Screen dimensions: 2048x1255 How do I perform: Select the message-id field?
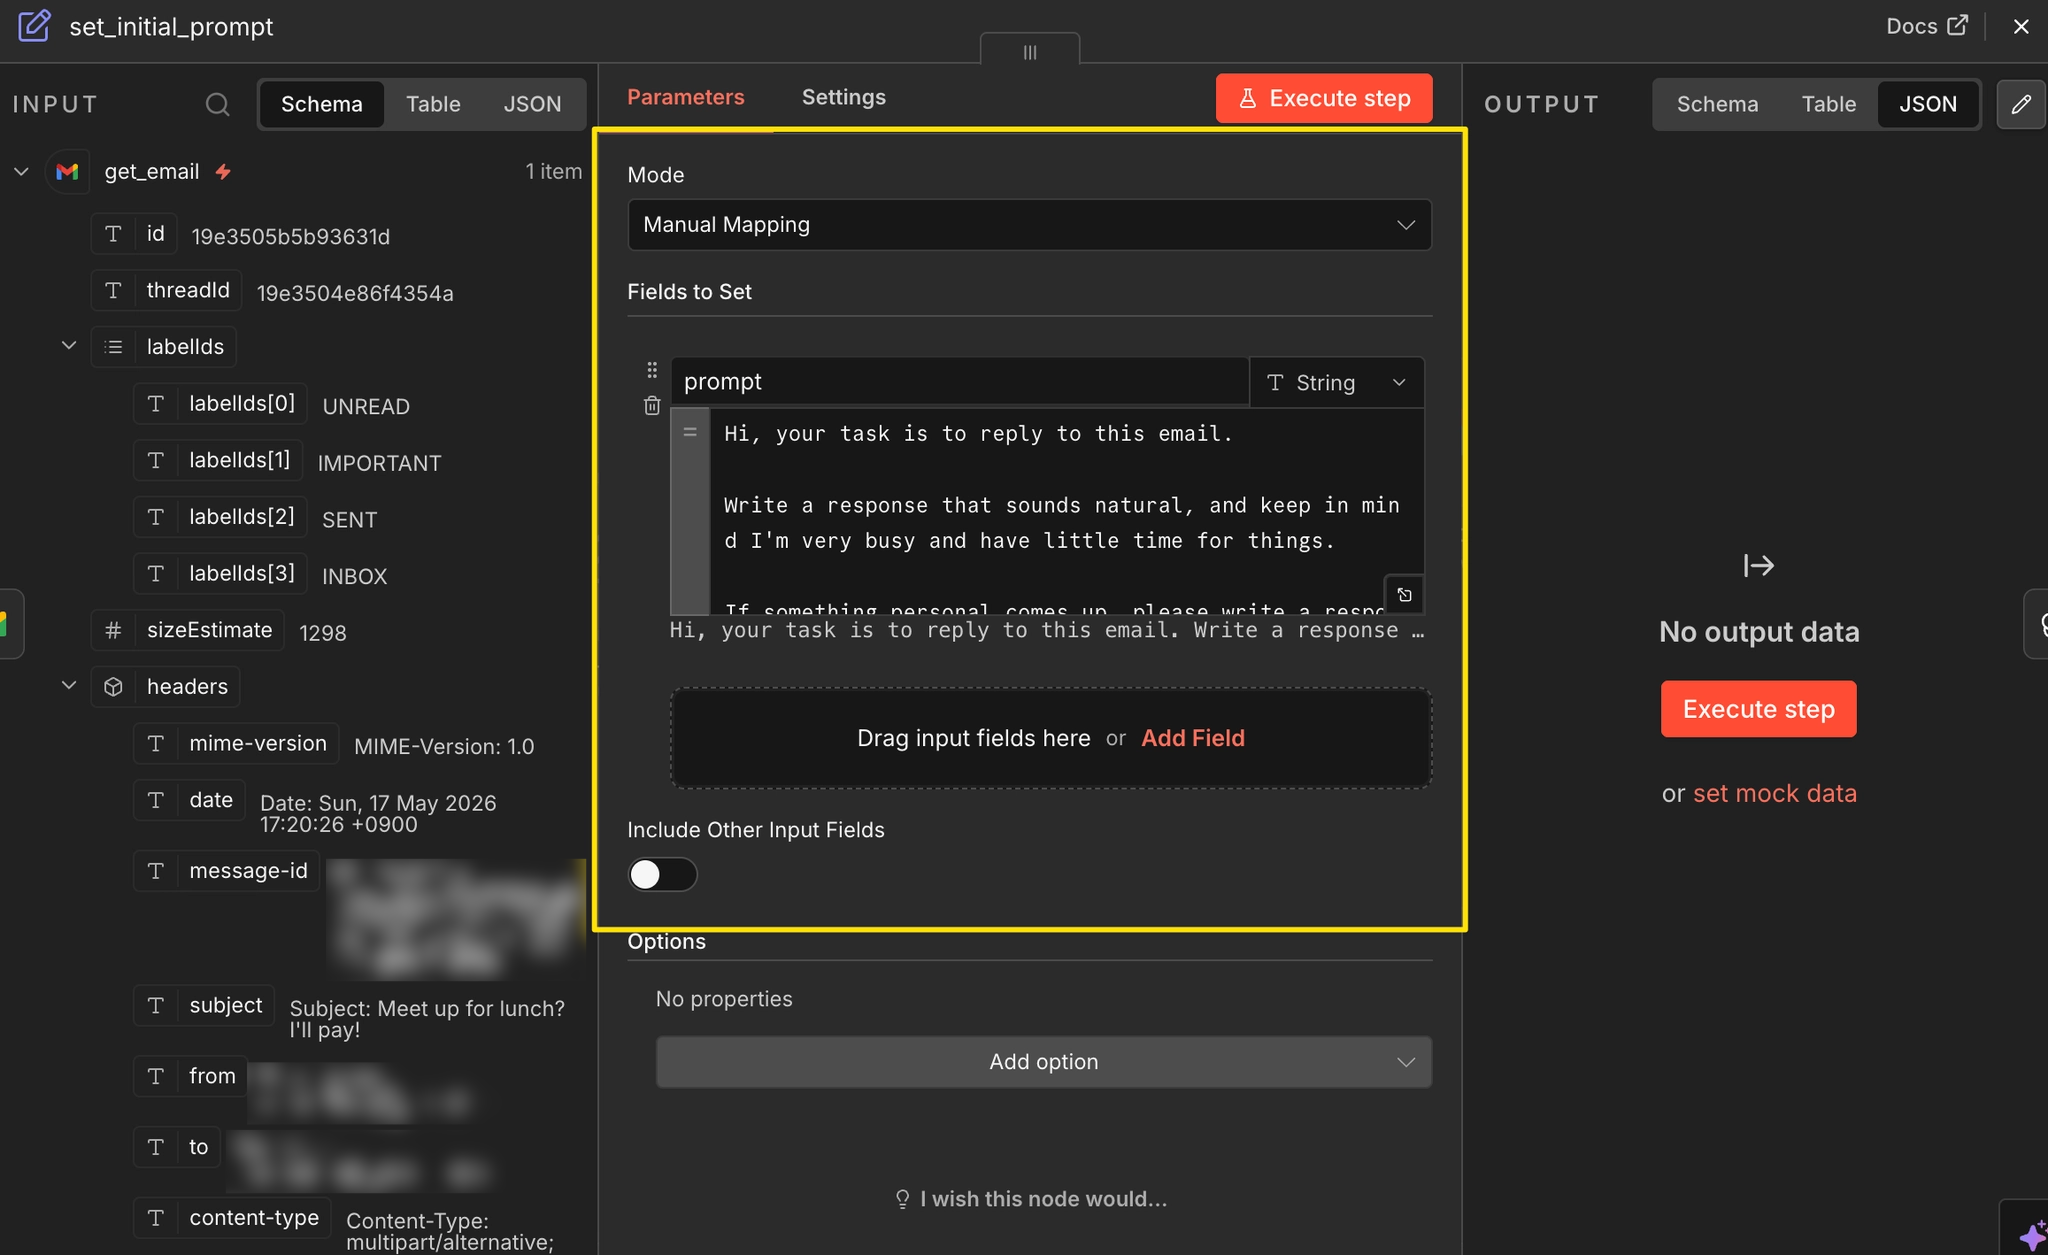[227, 871]
